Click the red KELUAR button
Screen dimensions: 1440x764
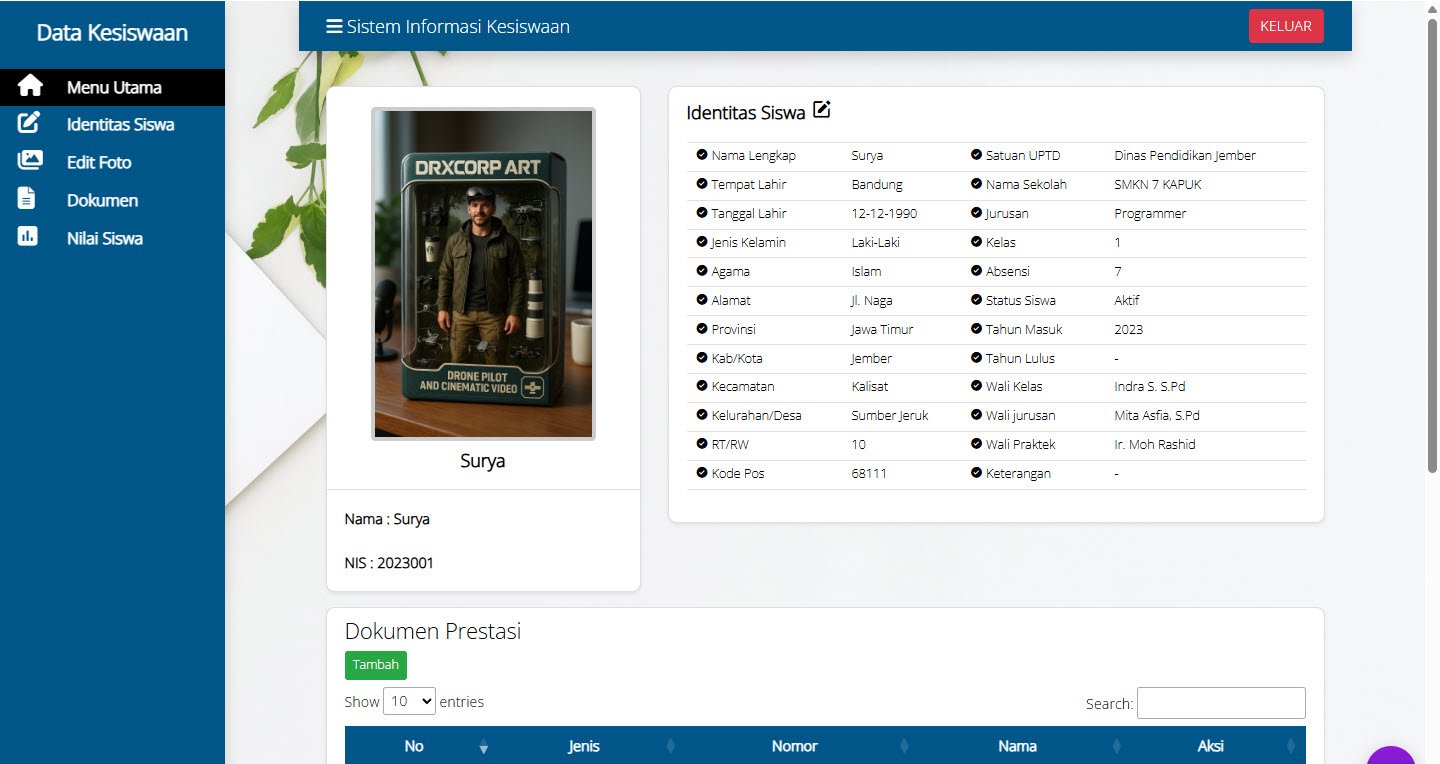click(1286, 26)
